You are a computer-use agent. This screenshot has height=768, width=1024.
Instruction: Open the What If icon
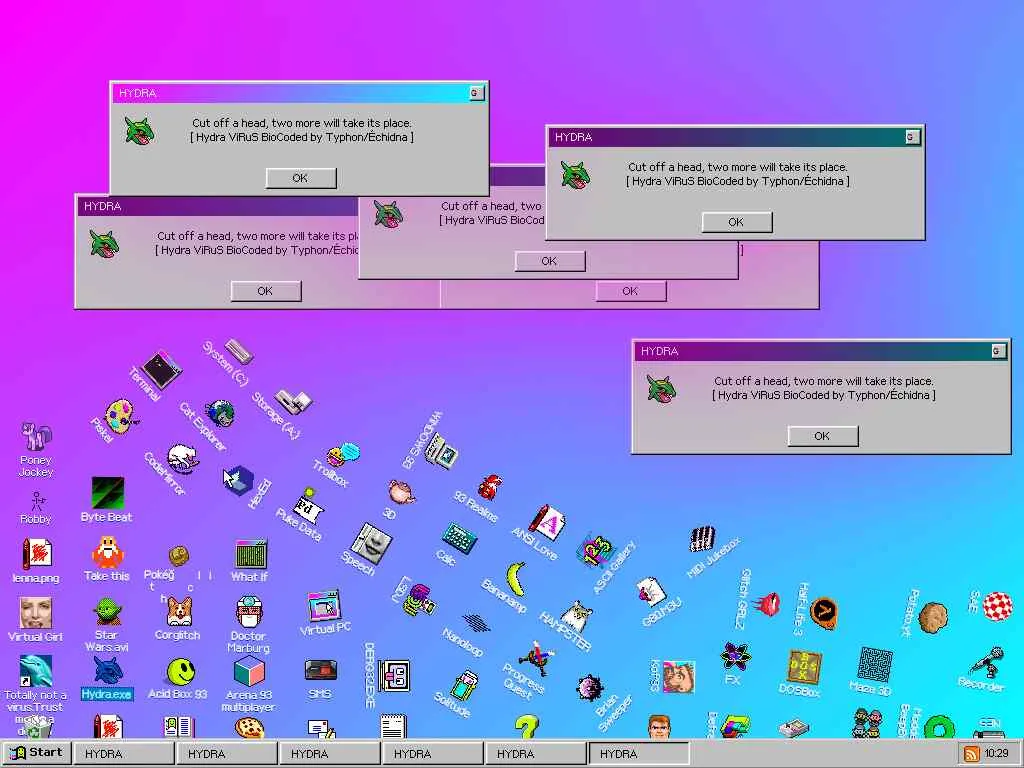251,554
